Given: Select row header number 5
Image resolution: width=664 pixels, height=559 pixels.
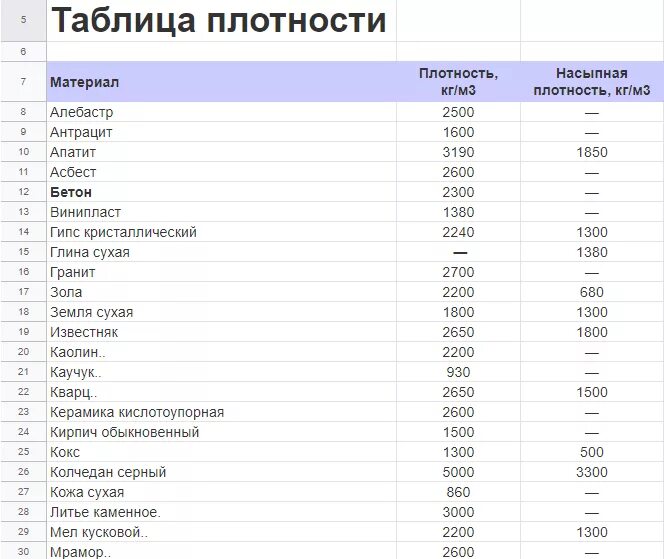Looking at the screenshot, I should pos(23,20).
